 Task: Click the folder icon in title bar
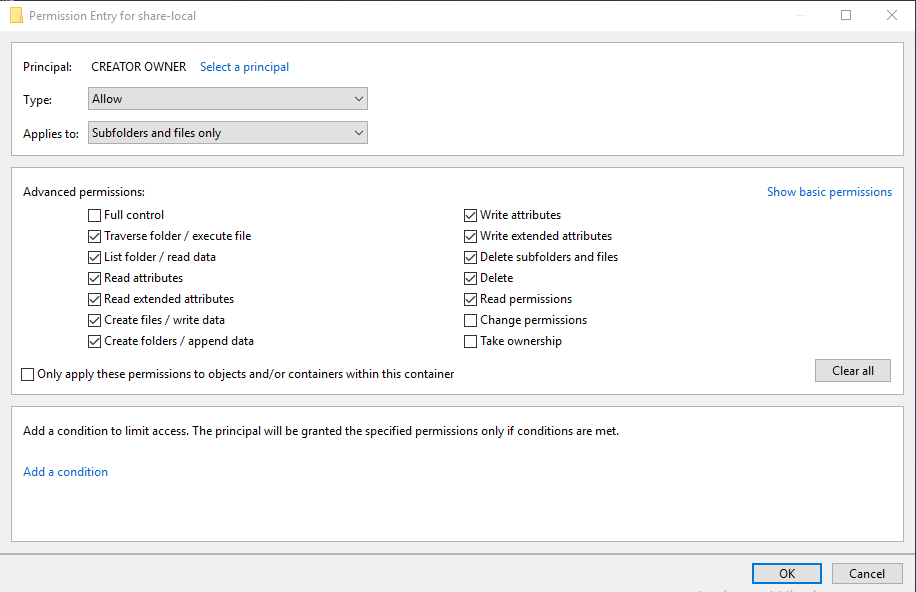[x=16, y=16]
